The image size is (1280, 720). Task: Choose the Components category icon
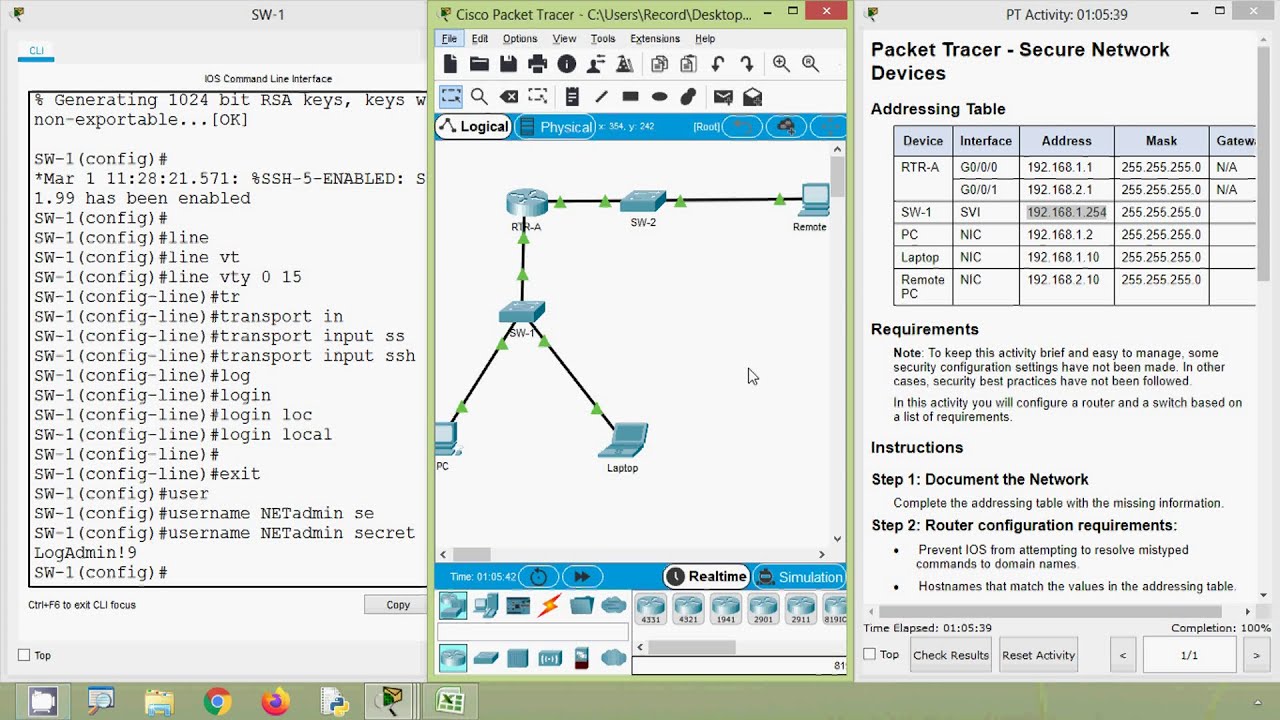[x=518, y=605]
